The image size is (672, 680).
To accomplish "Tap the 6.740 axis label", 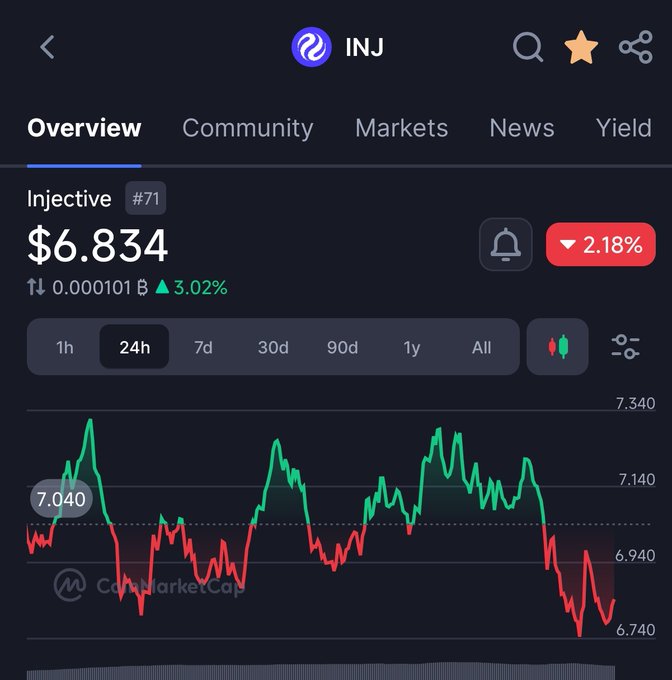I will click(636, 629).
